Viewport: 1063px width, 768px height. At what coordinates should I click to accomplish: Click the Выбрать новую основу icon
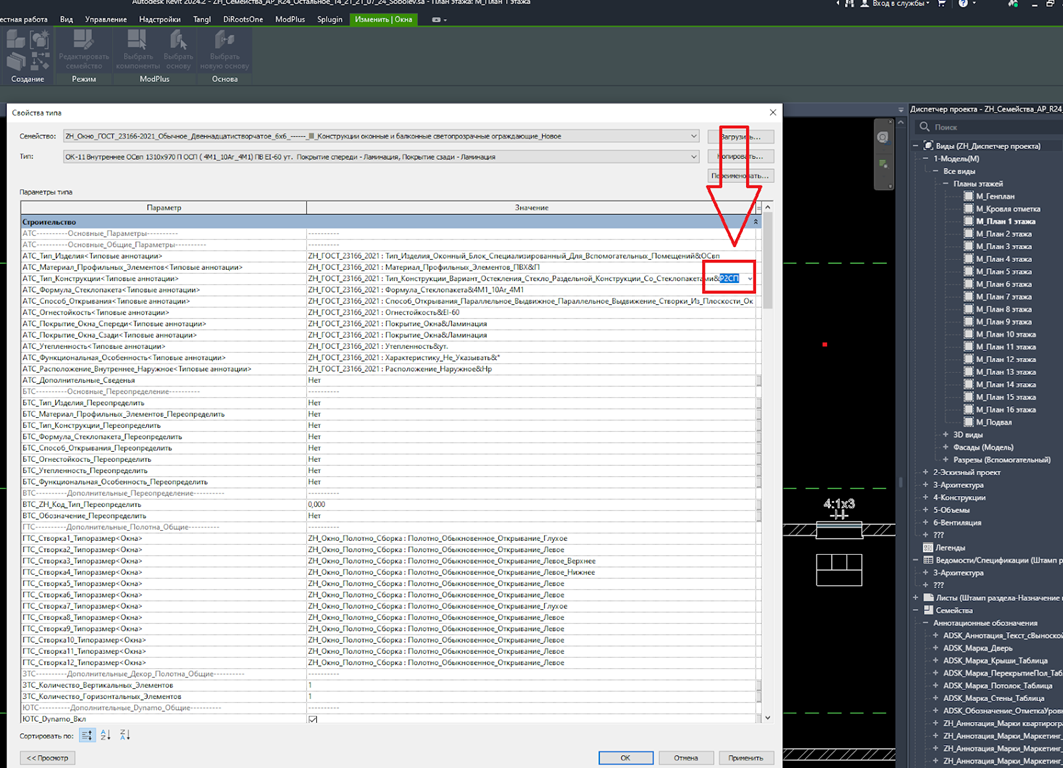tap(224, 41)
